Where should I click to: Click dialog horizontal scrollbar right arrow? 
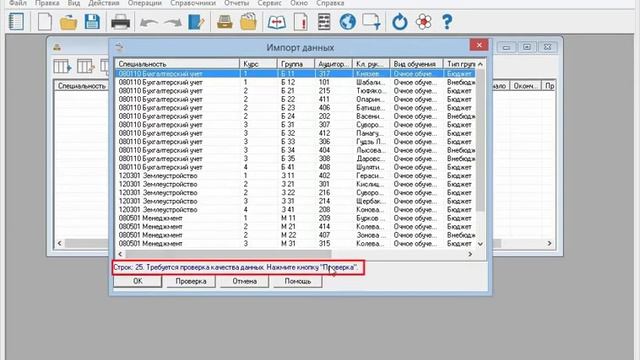tap(470, 254)
